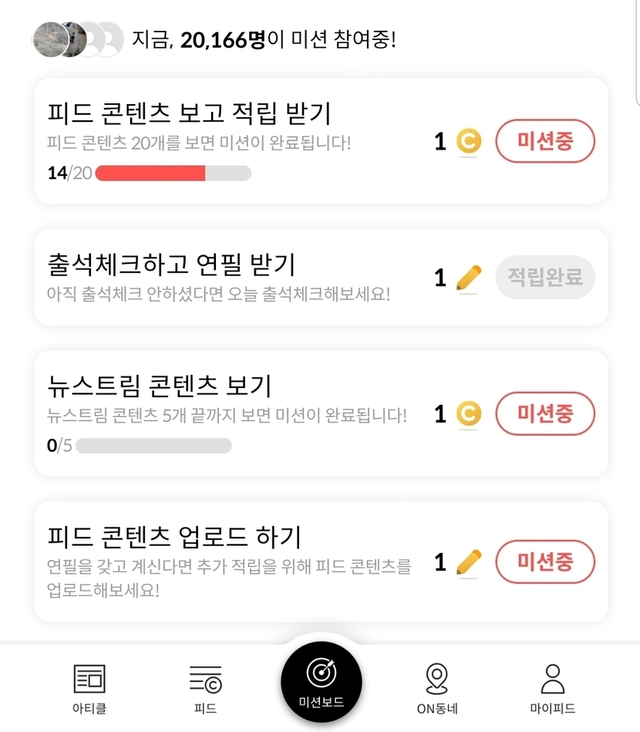
Task: Tap the coin icon on 뉴스트림 mission
Action: point(468,414)
